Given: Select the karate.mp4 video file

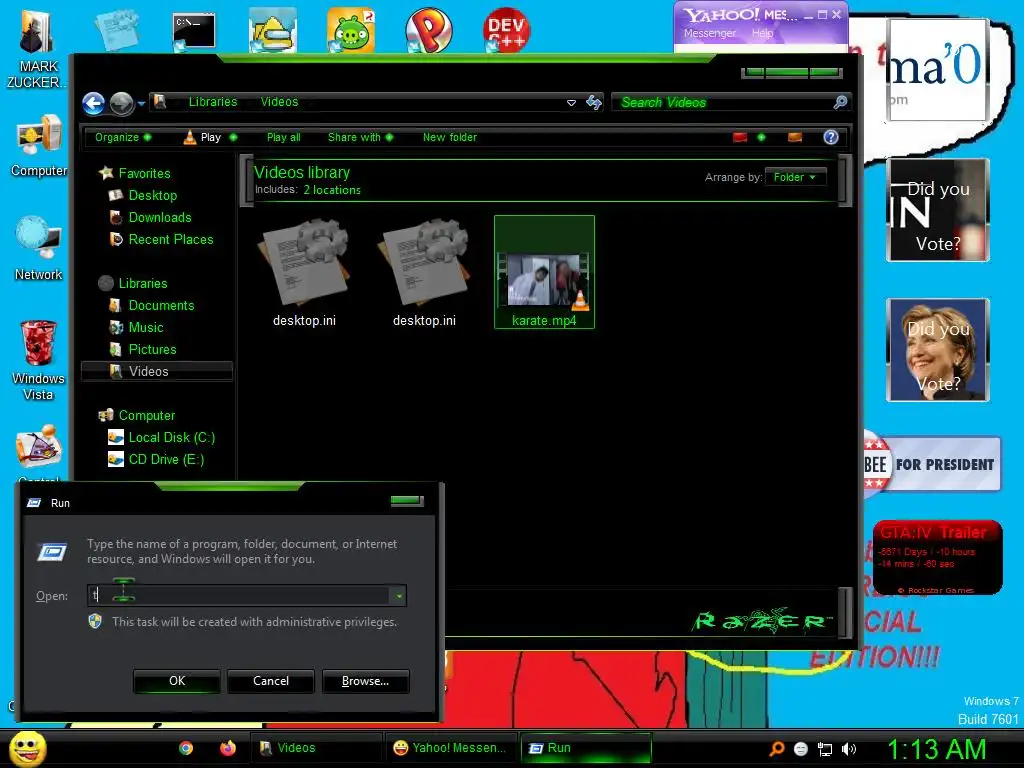Looking at the screenshot, I should click(x=544, y=272).
